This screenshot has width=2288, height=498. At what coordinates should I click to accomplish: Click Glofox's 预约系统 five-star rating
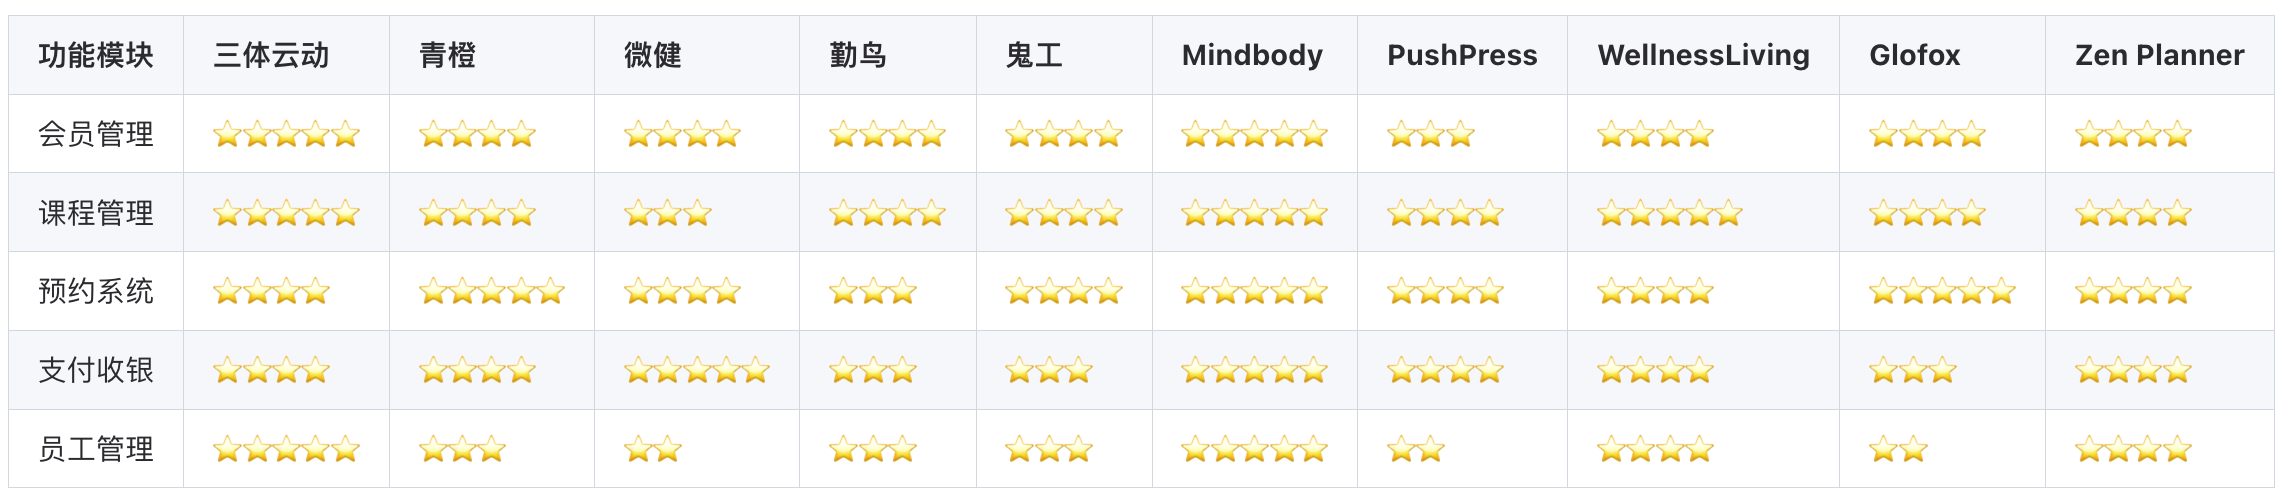point(1942,292)
